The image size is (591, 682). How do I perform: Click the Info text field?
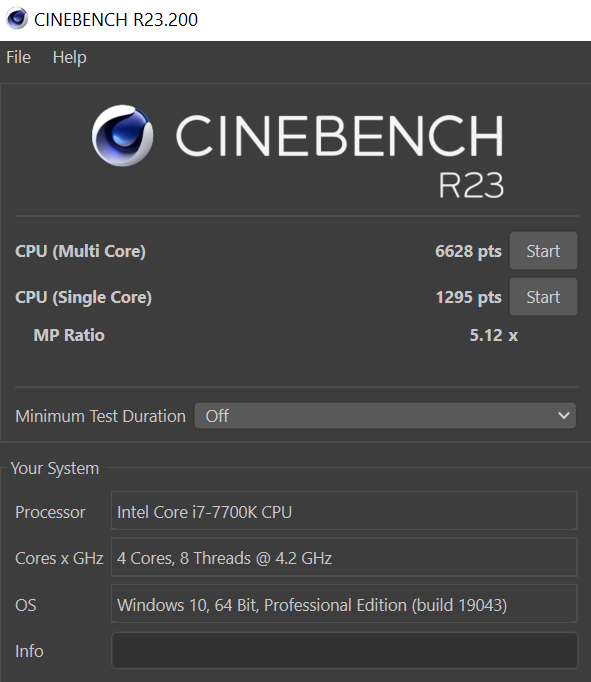(344, 650)
